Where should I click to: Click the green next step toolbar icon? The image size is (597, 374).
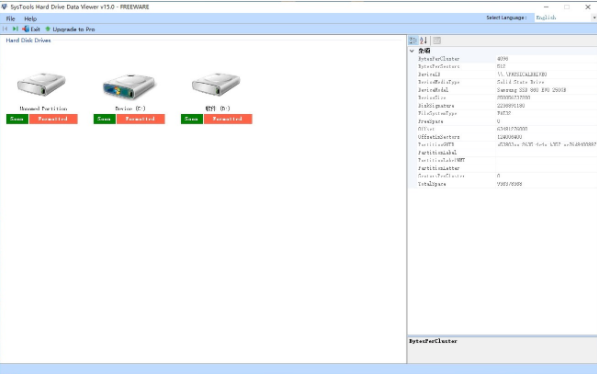[x=15, y=29]
